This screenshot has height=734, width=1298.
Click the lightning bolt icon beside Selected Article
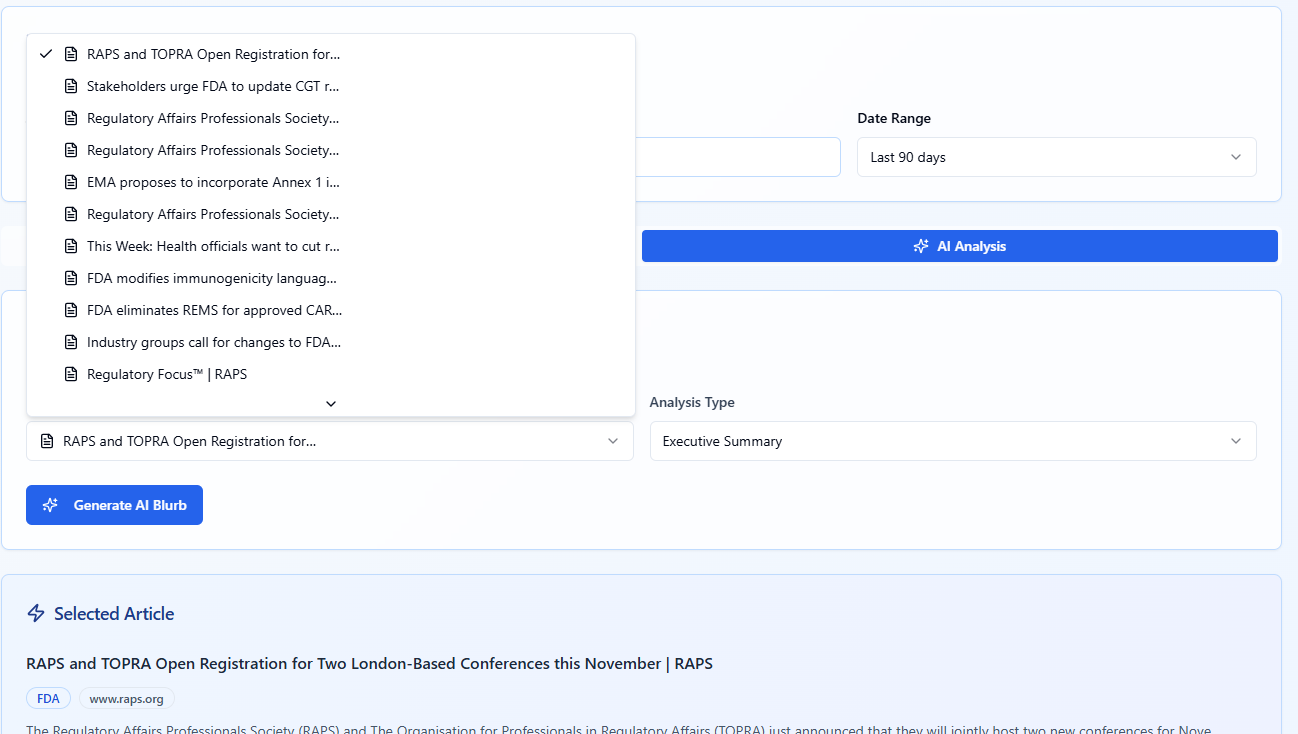(36, 614)
